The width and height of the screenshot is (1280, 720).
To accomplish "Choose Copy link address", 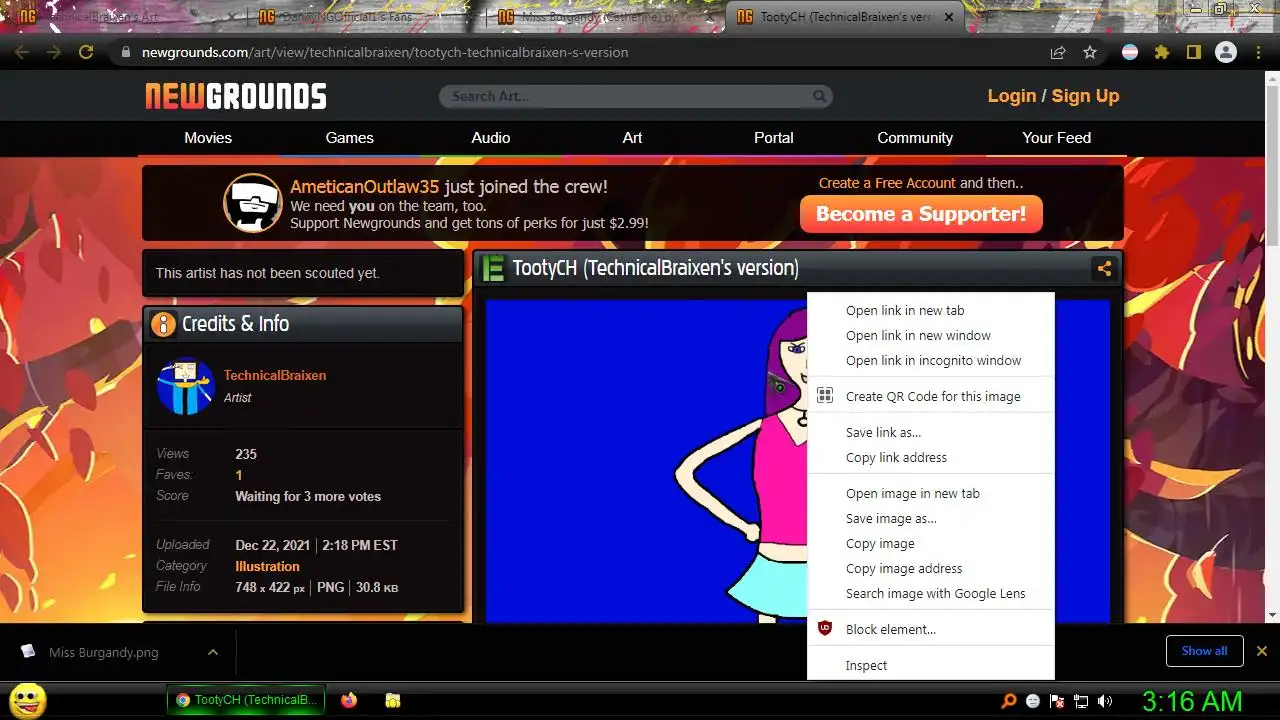I will coord(930,457).
